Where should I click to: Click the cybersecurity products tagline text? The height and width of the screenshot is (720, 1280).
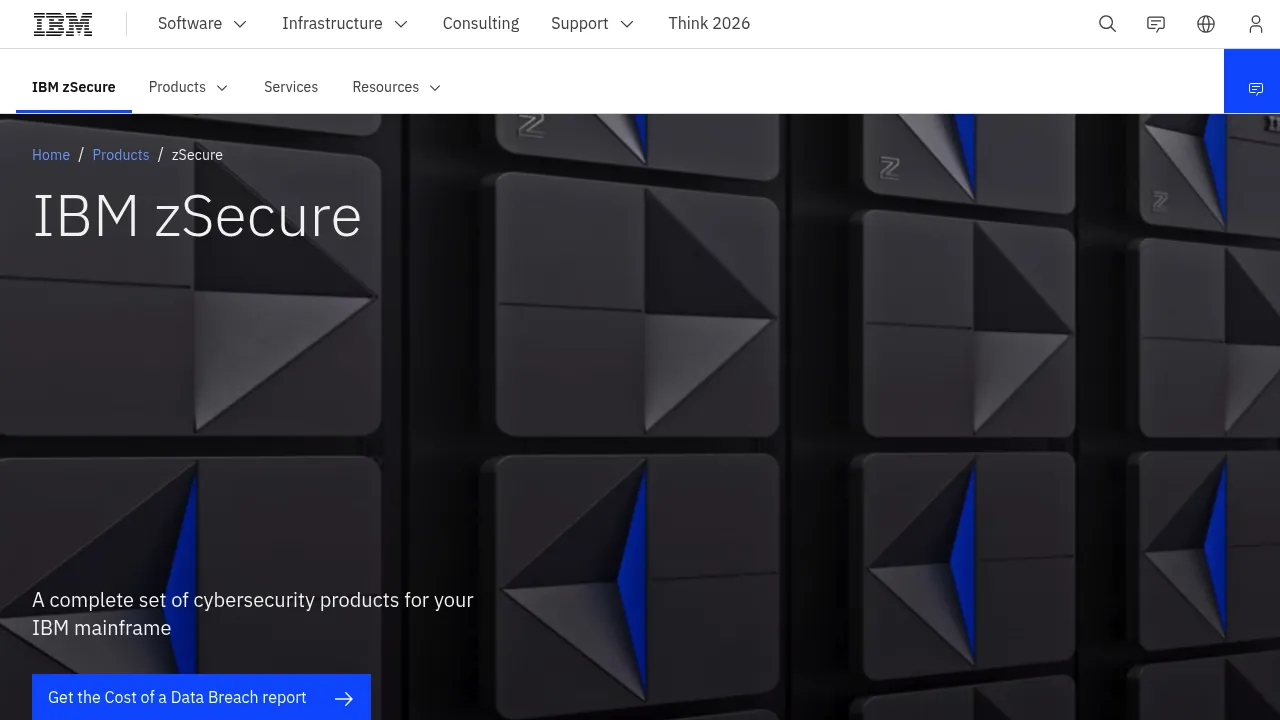pos(253,614)
